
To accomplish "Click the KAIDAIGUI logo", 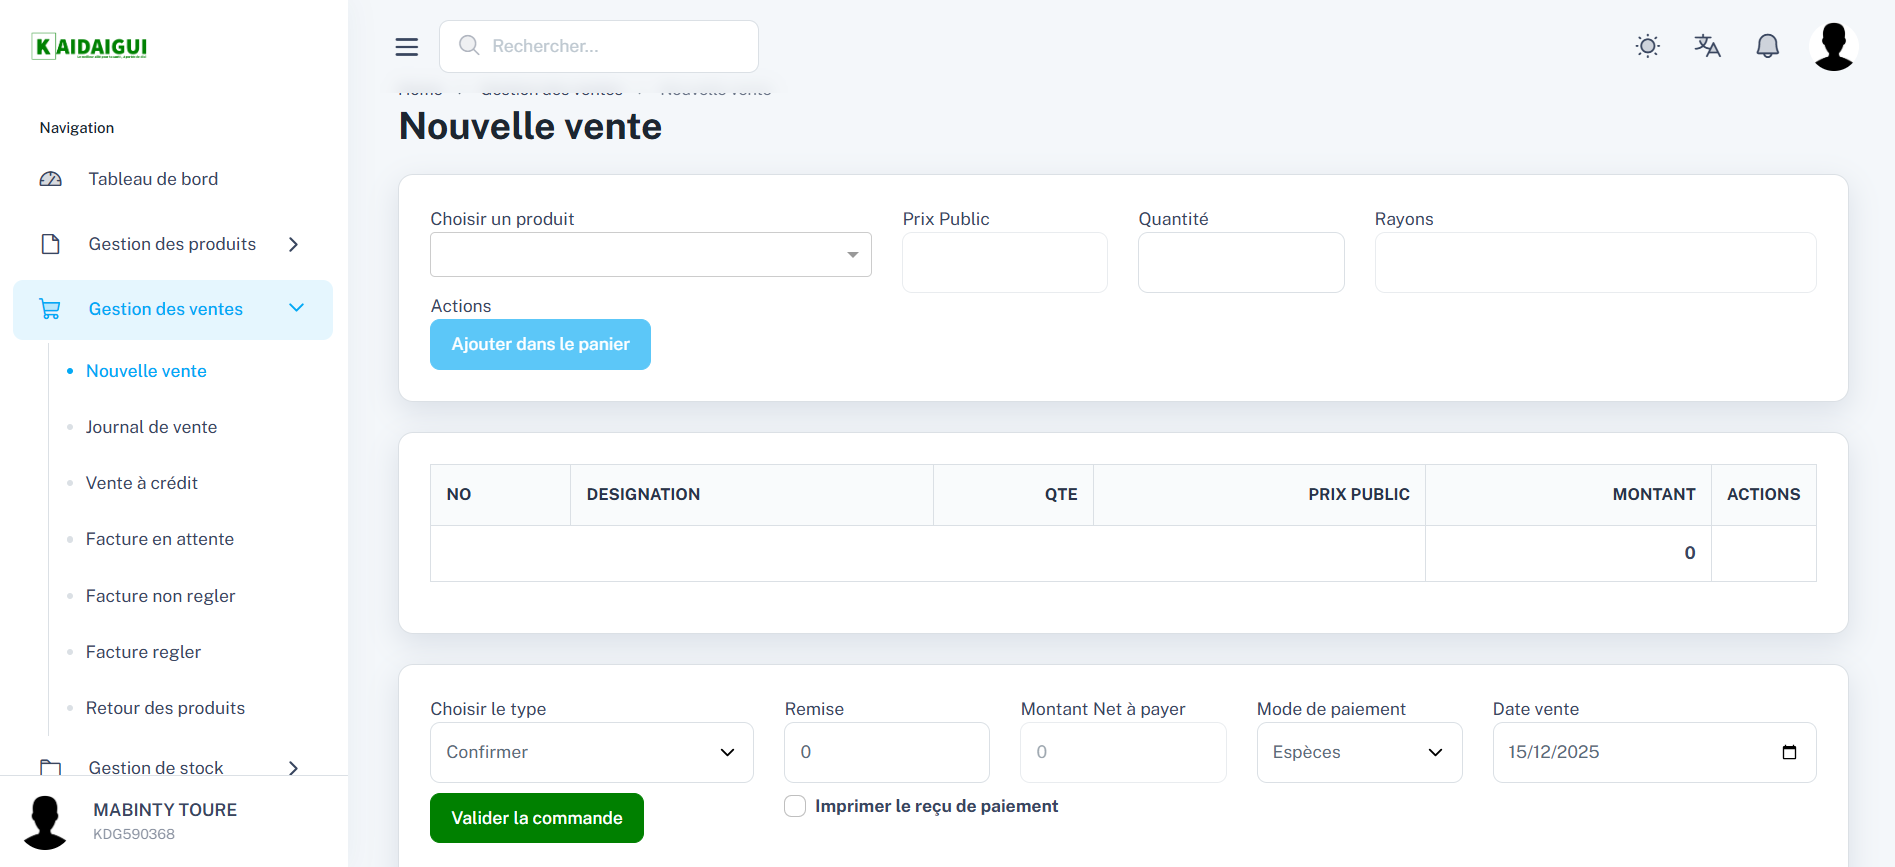I will coord(90,47).
